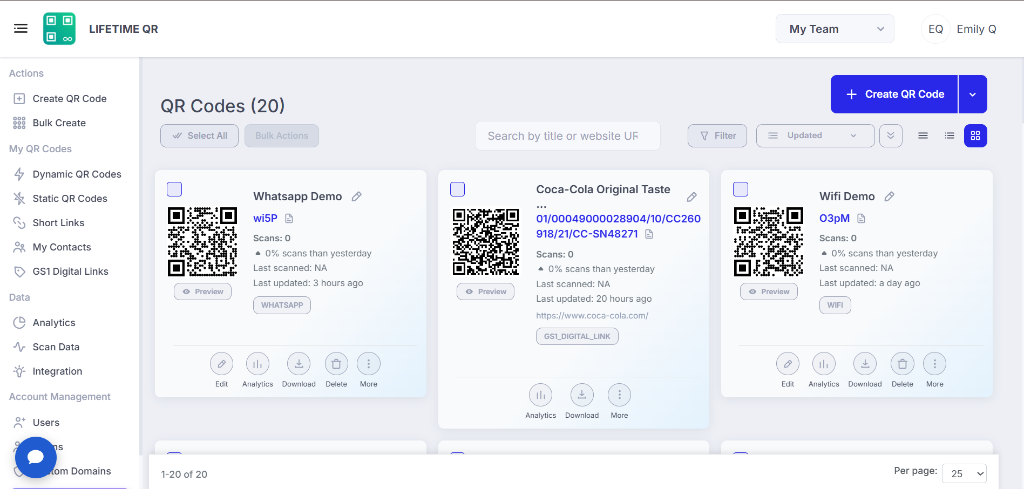Screen dimensions: 1024x489
Task: Copy the wi5P short link
Action: (x=289, y=218)
